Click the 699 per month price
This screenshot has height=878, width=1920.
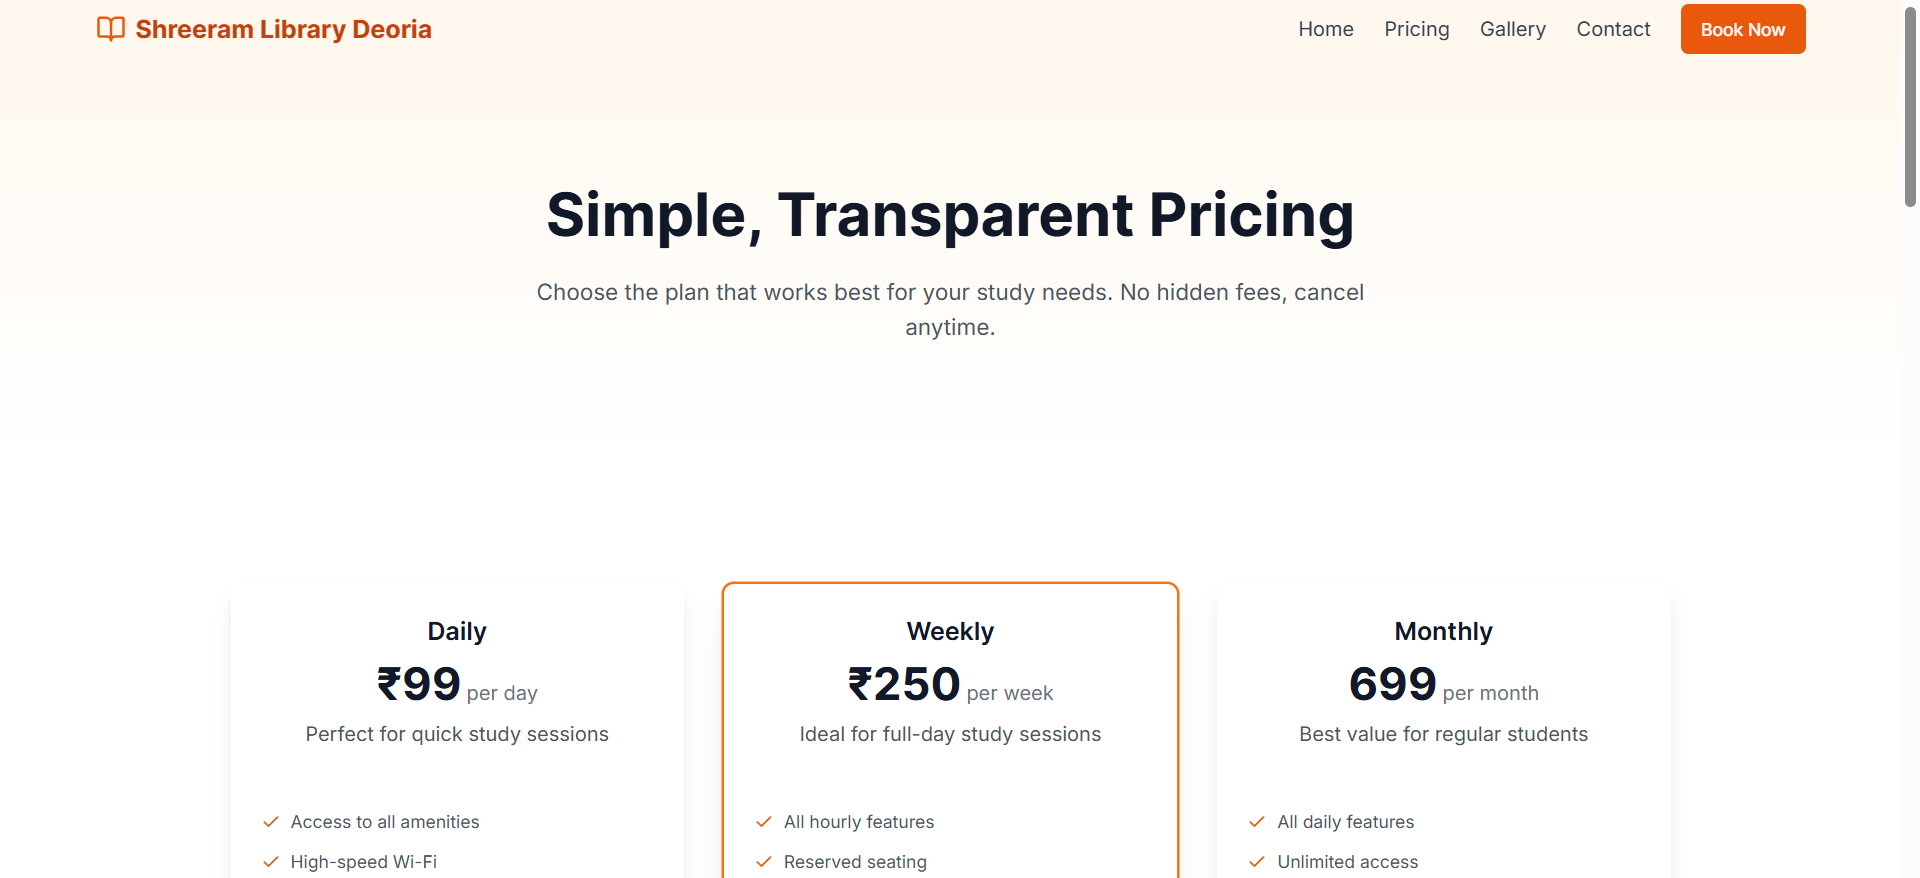tap(1443, 685)
